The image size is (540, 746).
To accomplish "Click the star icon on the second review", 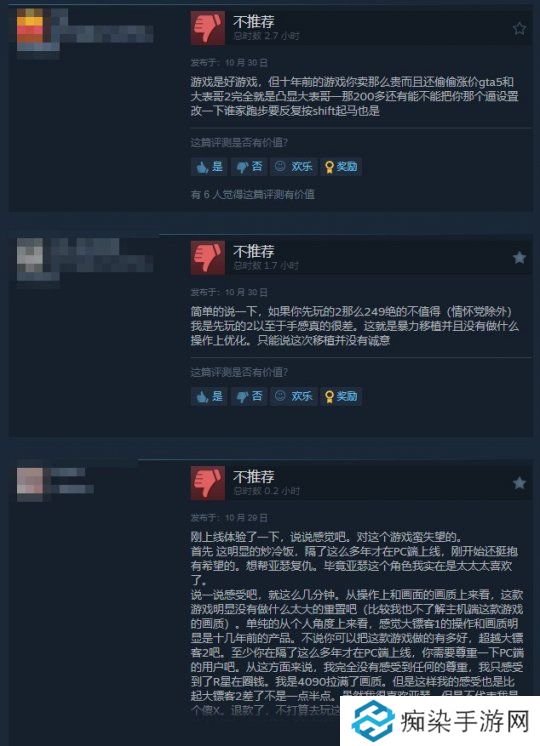I will (519, 258).
